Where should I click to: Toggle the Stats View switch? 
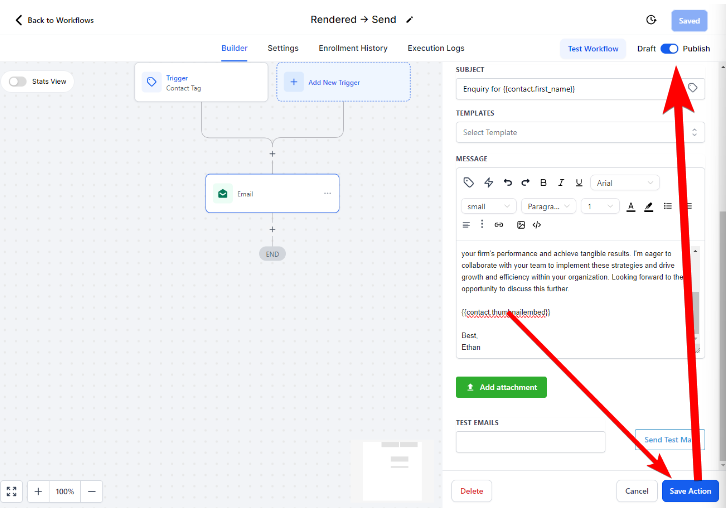click(x=18, y=82)
